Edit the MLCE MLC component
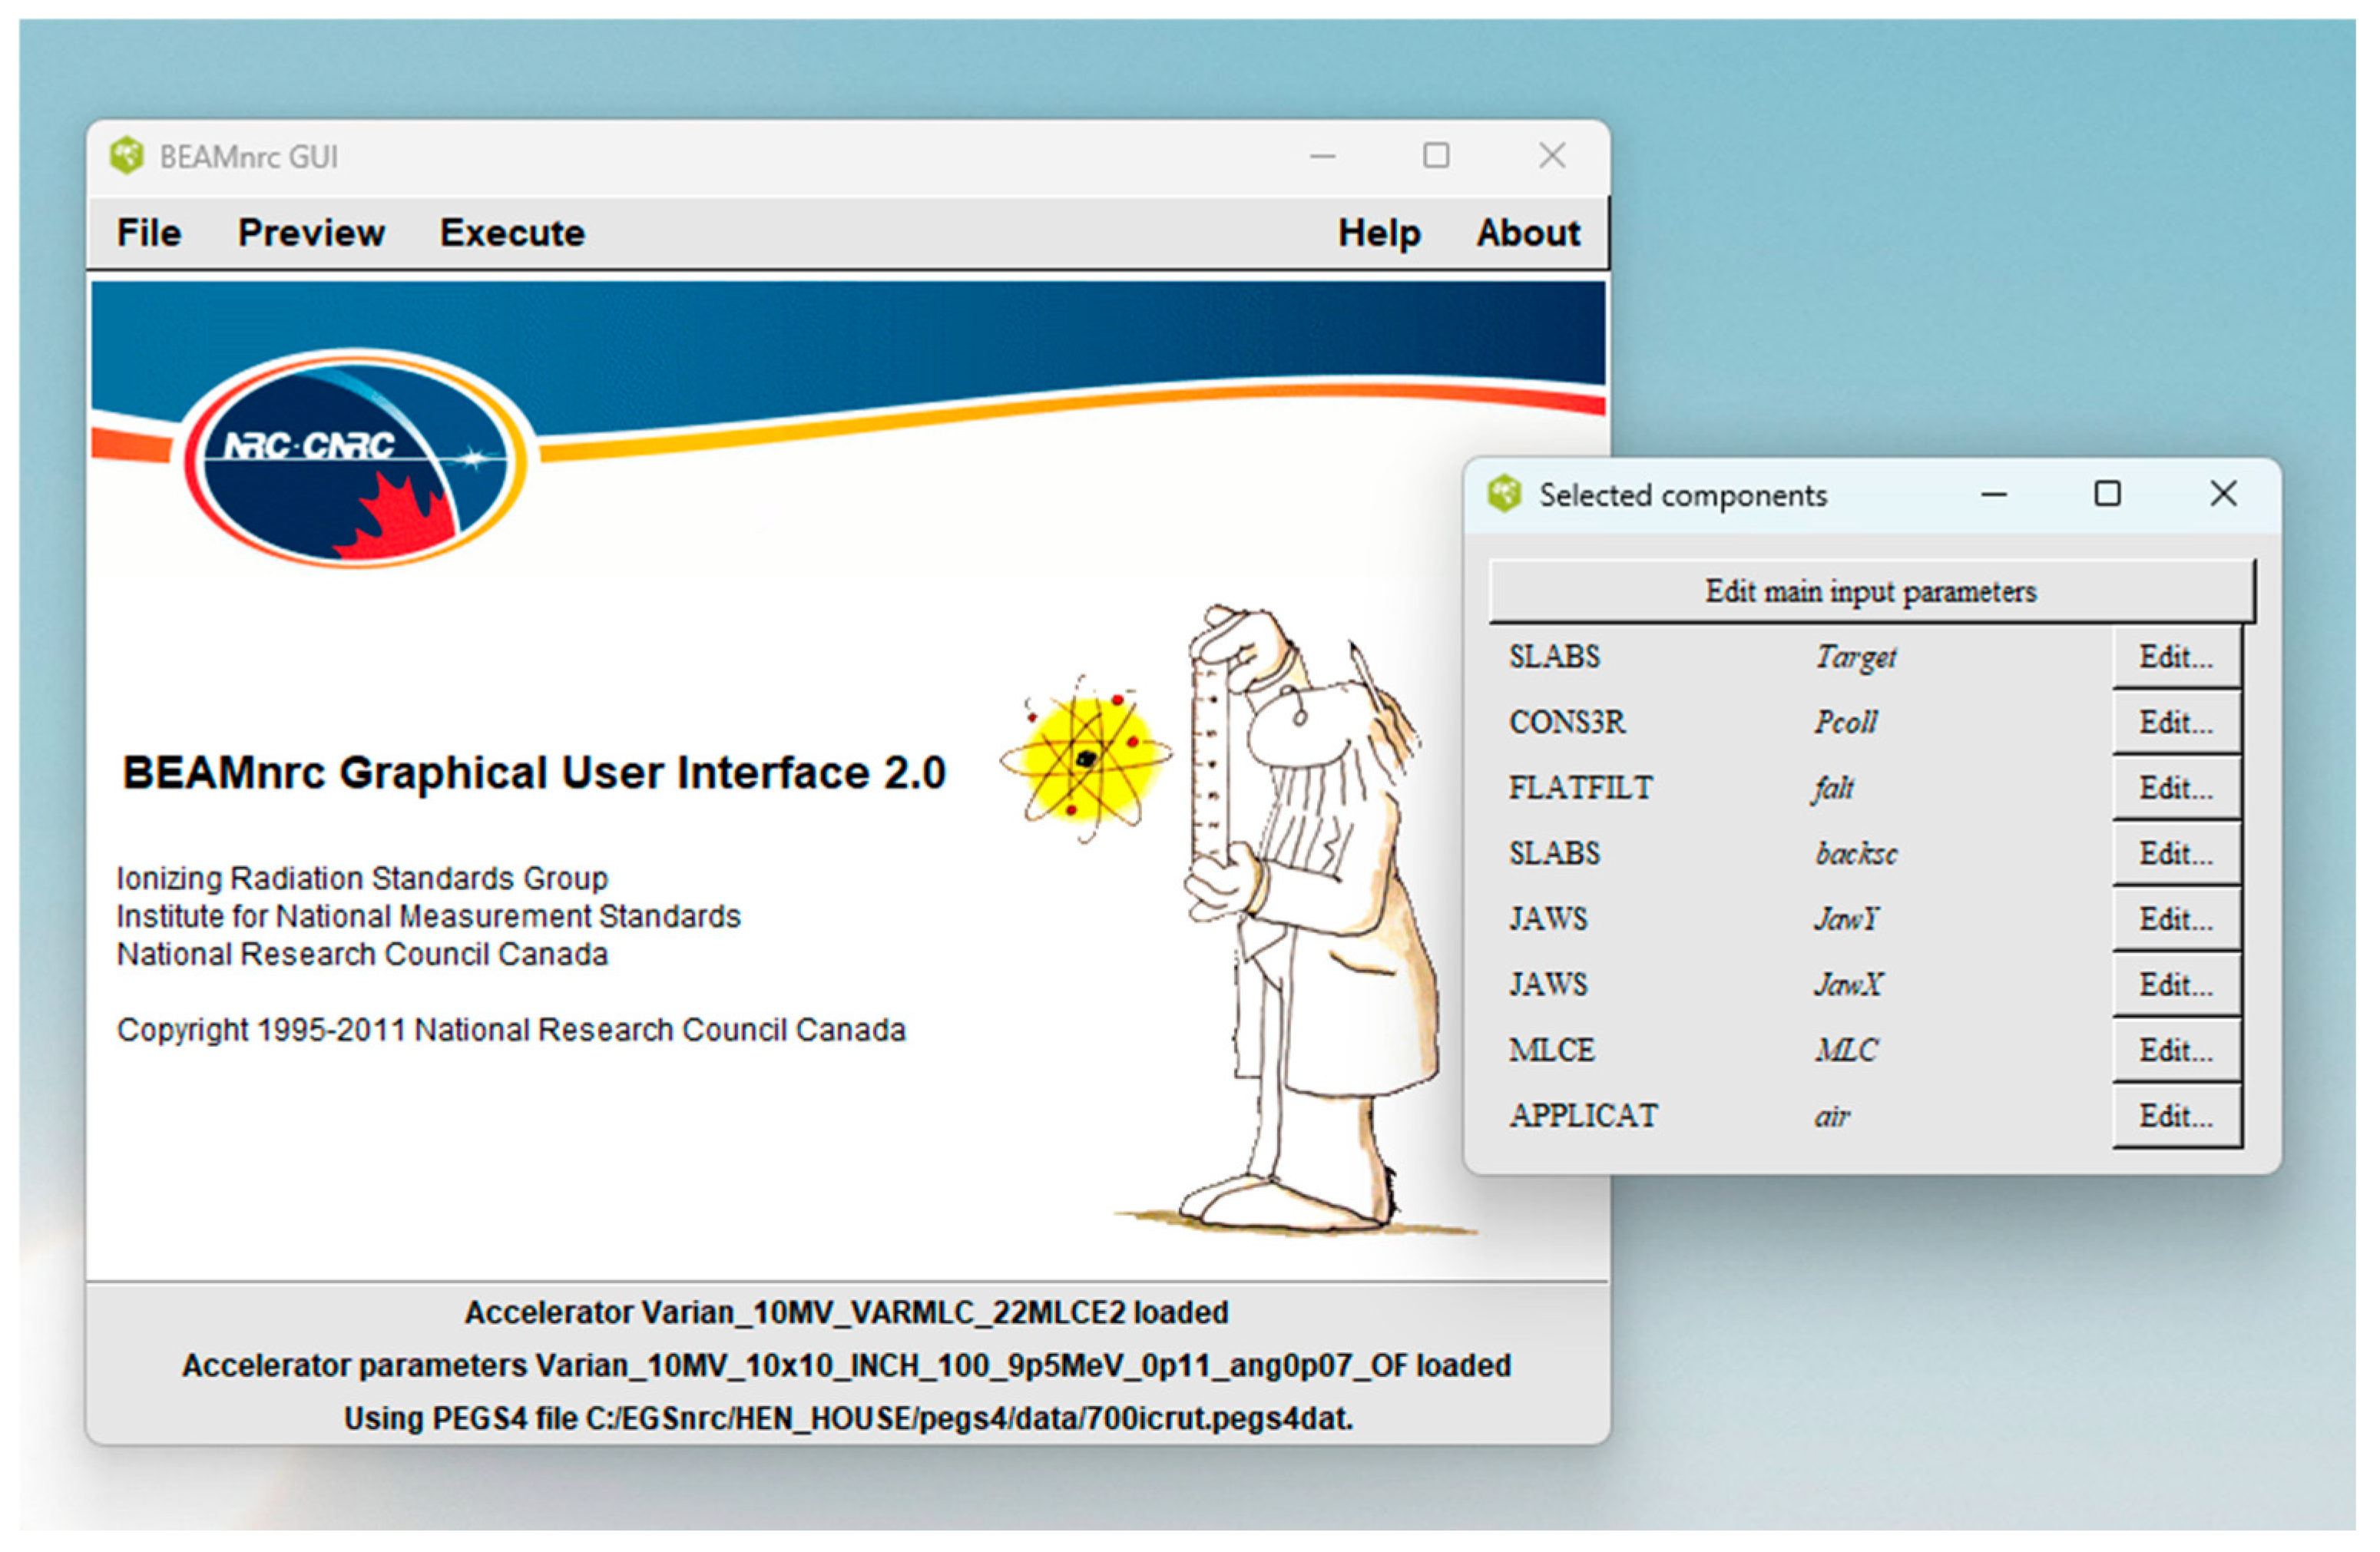Viewport: 2380px width, 1552px height. pos(2175,1050)
